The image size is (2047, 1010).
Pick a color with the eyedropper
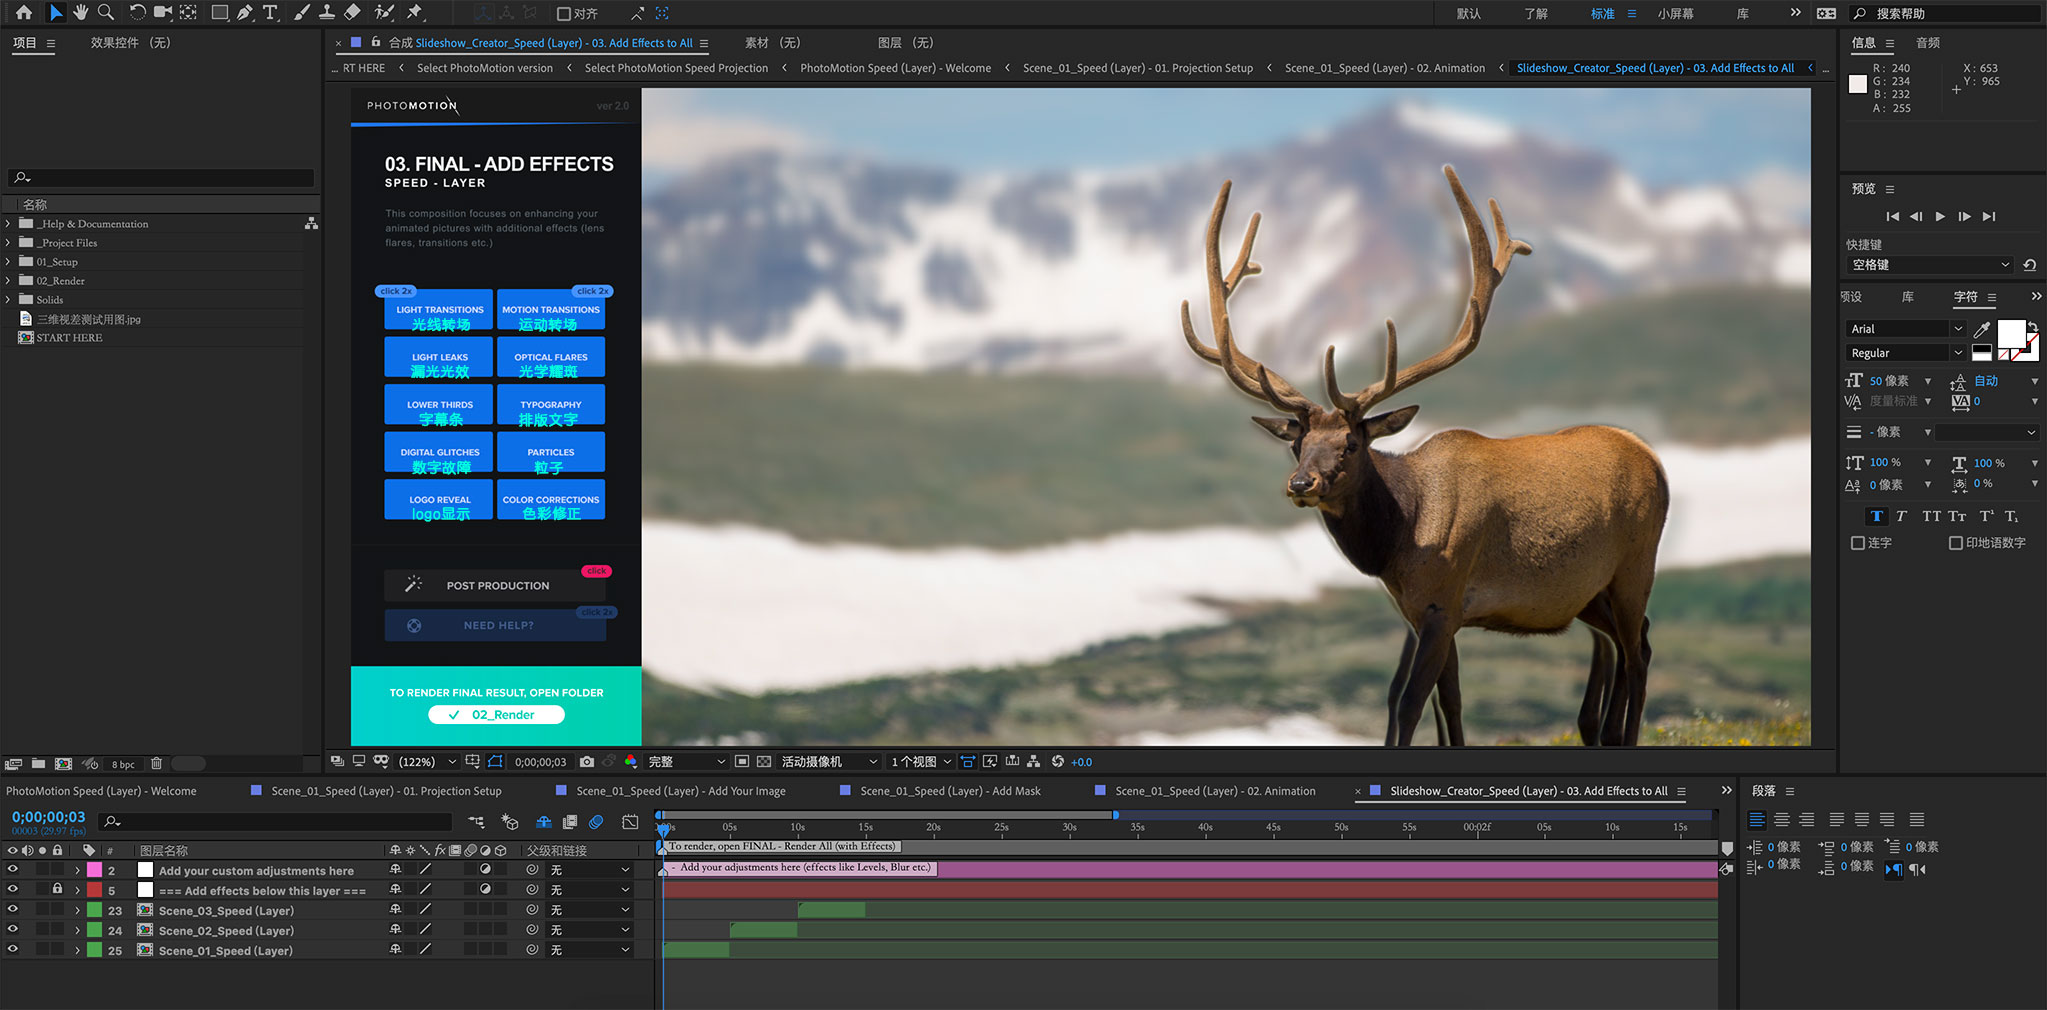pyautogui.click(x=1981, y=329)
